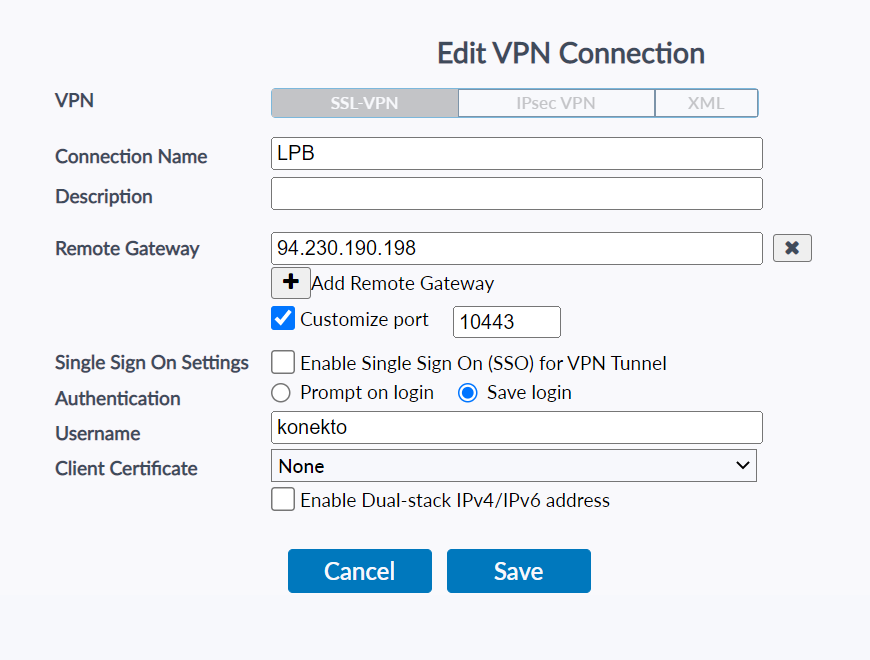Click the plus icon to add gateway

(x=291, y=283)
